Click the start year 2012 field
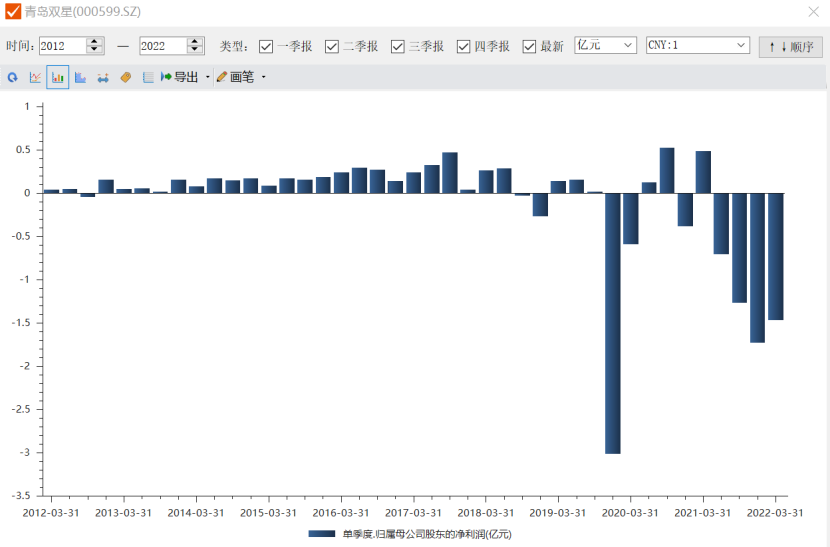This screenshot has width=830, height=547. point(62,46)
